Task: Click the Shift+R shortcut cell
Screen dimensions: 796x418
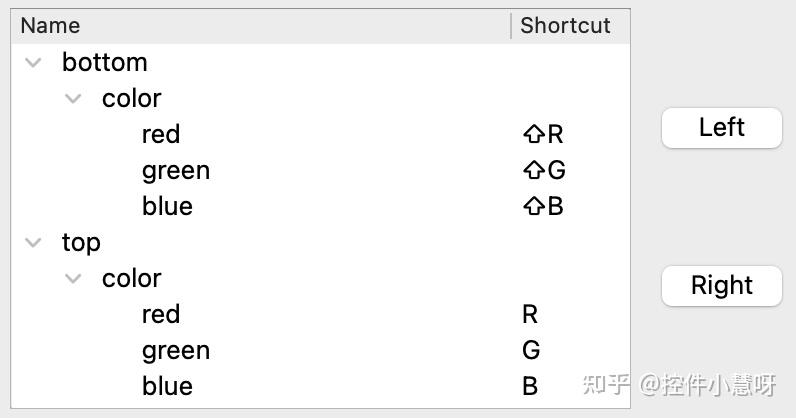Action: point(543,134)
